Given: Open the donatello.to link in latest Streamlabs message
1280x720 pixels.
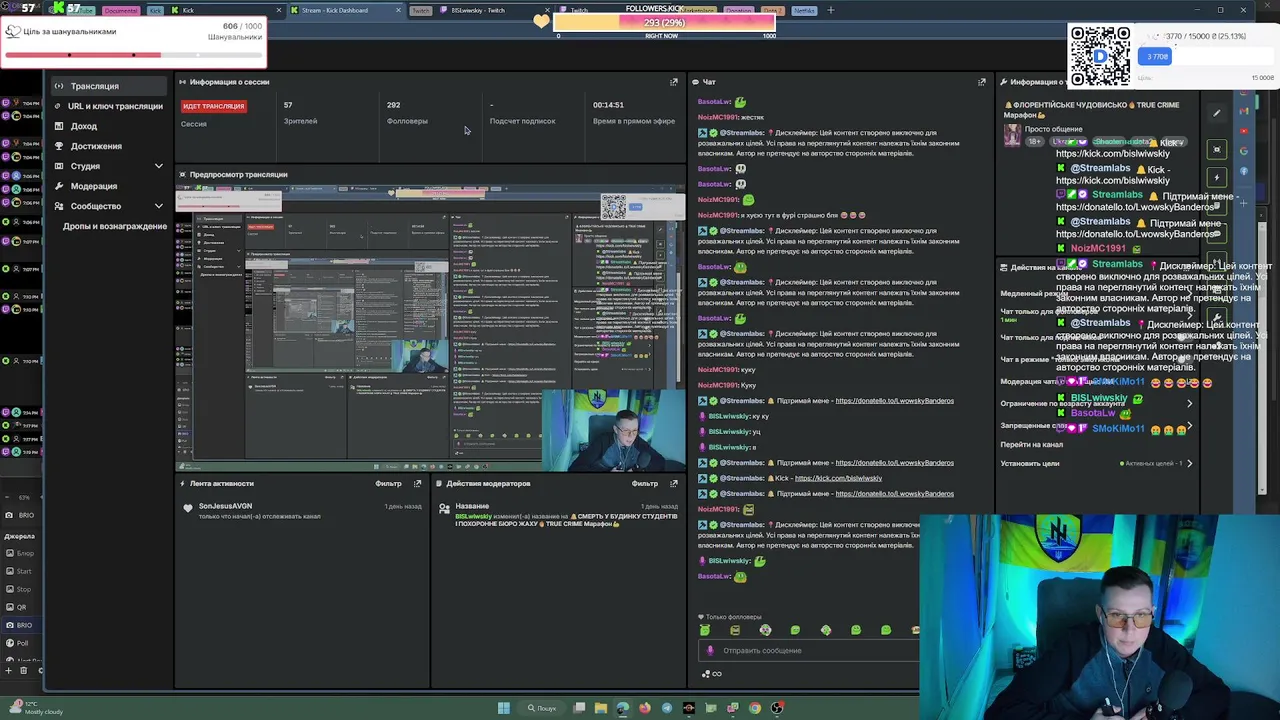Looking at the screenshot, I should tap(894, 494).
